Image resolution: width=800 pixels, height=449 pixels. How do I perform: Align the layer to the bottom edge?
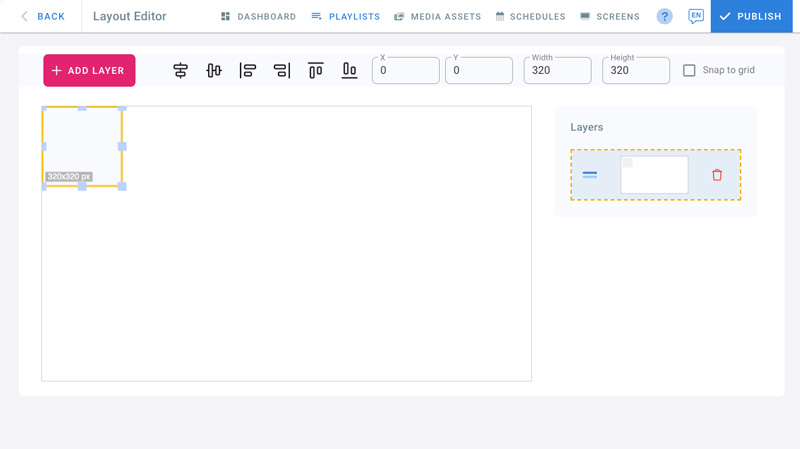pos(349,71)
